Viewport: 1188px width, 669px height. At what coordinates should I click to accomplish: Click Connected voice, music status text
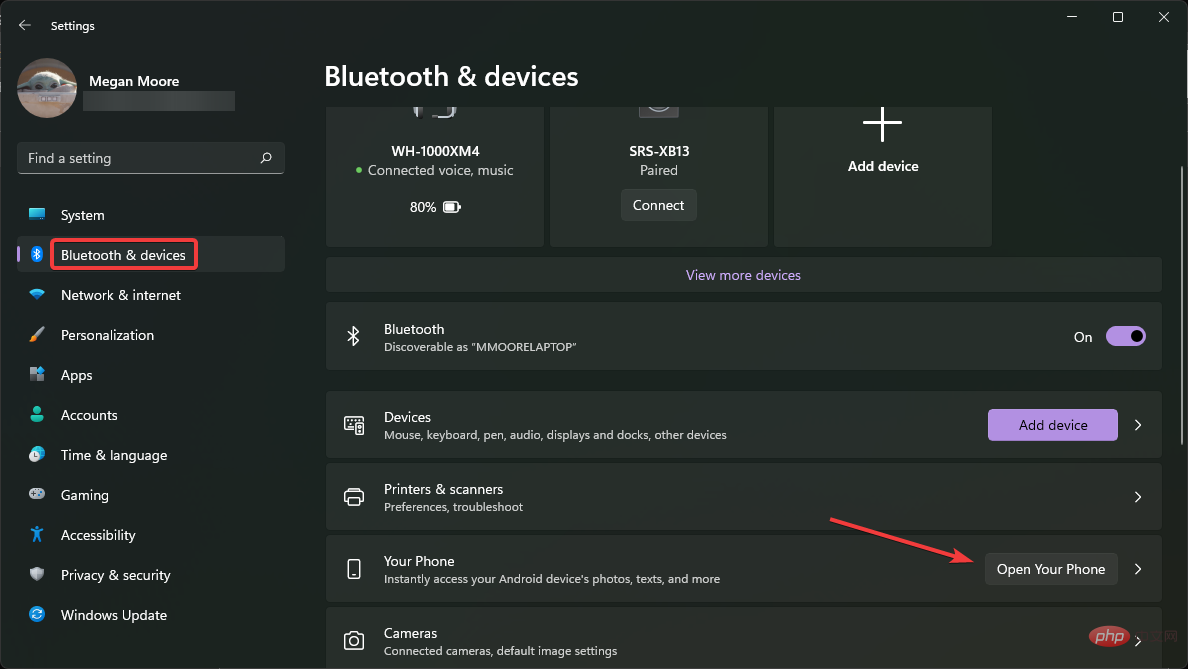440,170
